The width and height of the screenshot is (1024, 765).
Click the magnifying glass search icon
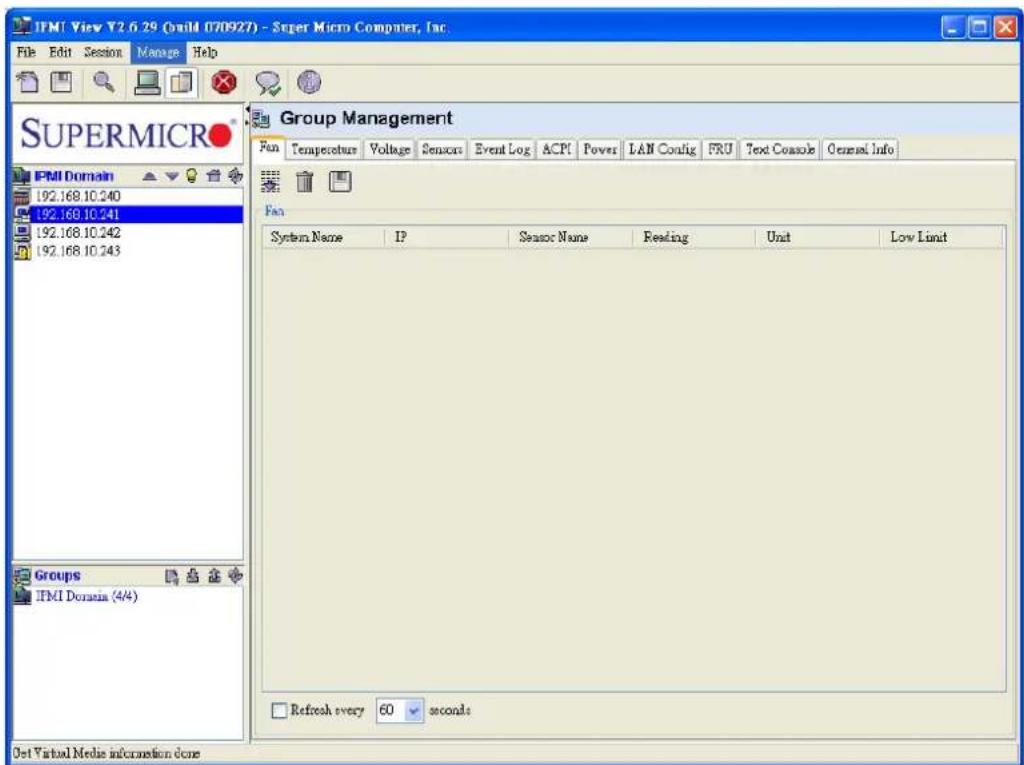tap(103, 82)
